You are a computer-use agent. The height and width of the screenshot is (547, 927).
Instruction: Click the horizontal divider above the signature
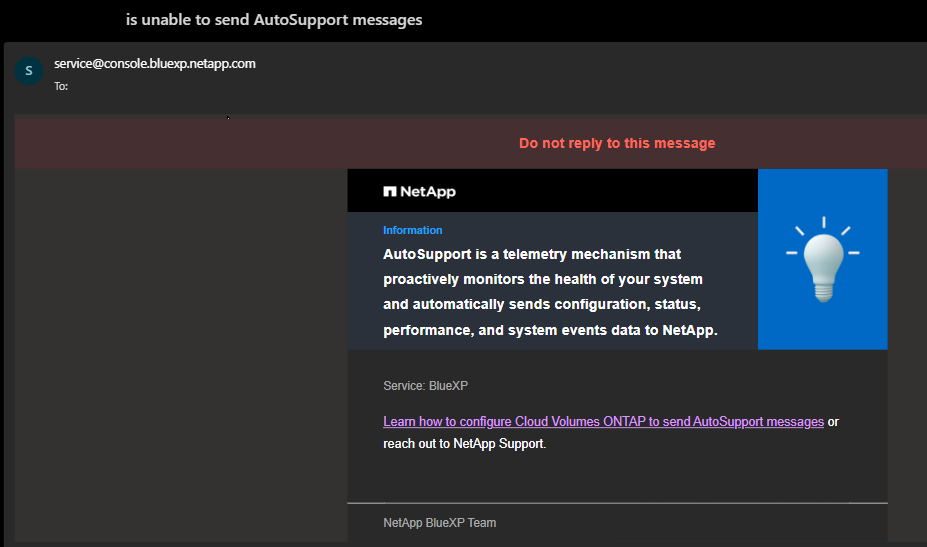pos(617,502)
